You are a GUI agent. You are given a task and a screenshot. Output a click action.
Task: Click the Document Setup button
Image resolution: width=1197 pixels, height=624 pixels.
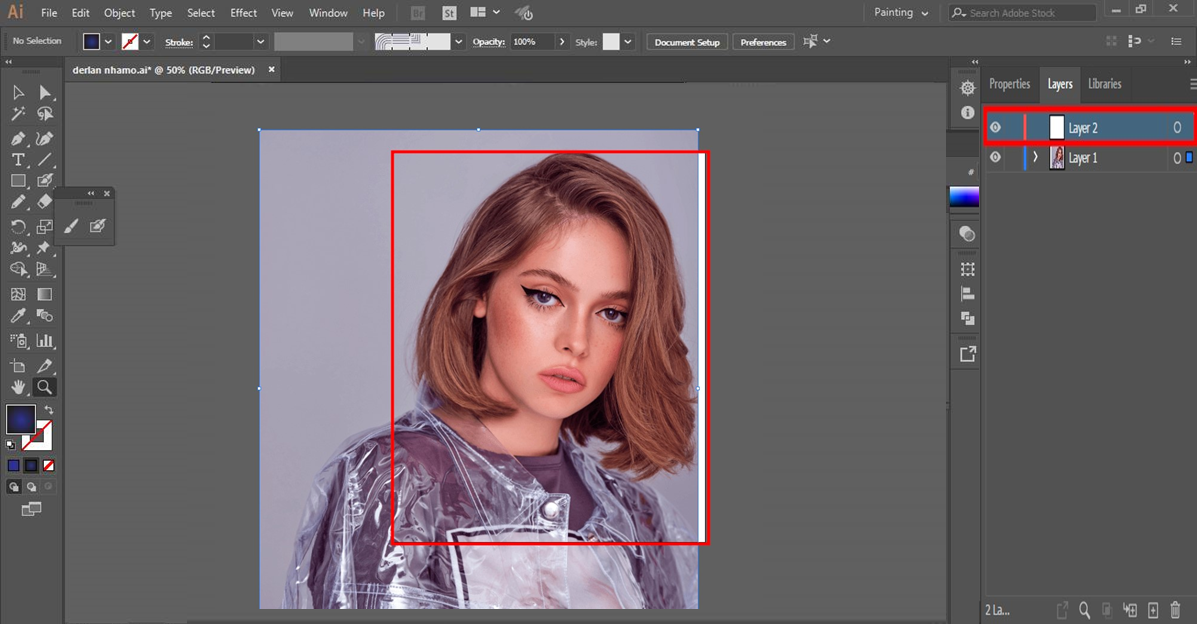687,42
